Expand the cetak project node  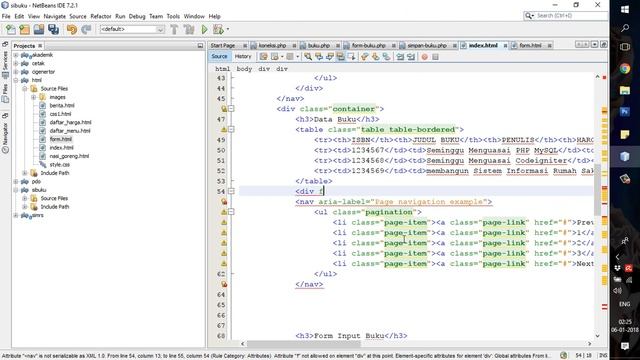pos(16,63)
